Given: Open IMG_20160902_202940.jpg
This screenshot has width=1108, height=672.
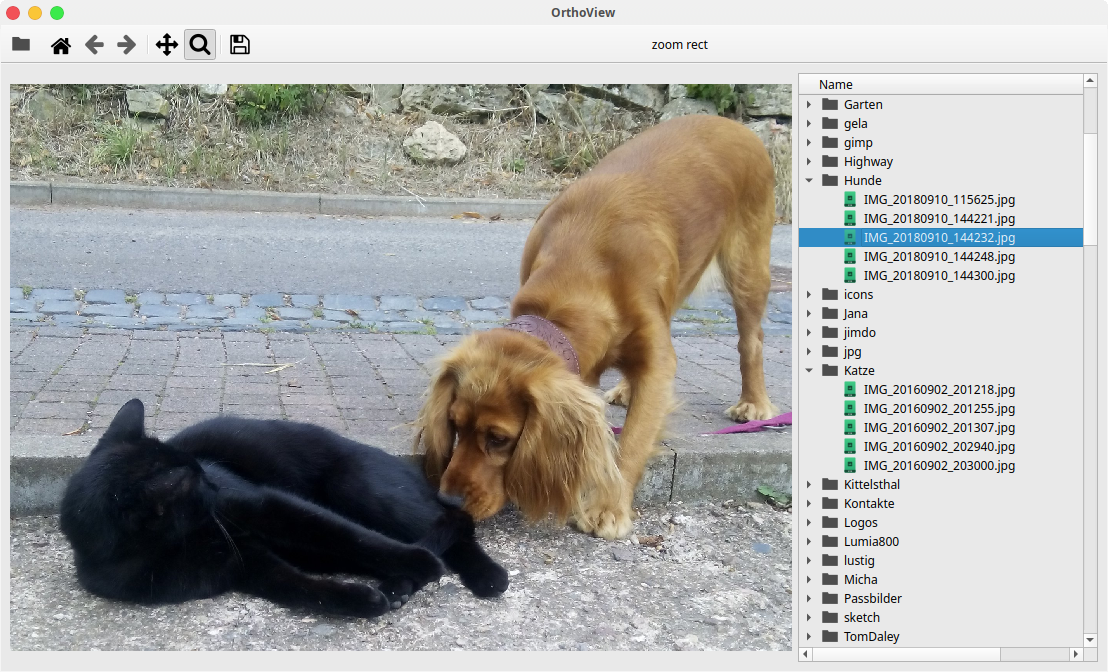Looking at the screenshot, I should click(939, 447).
